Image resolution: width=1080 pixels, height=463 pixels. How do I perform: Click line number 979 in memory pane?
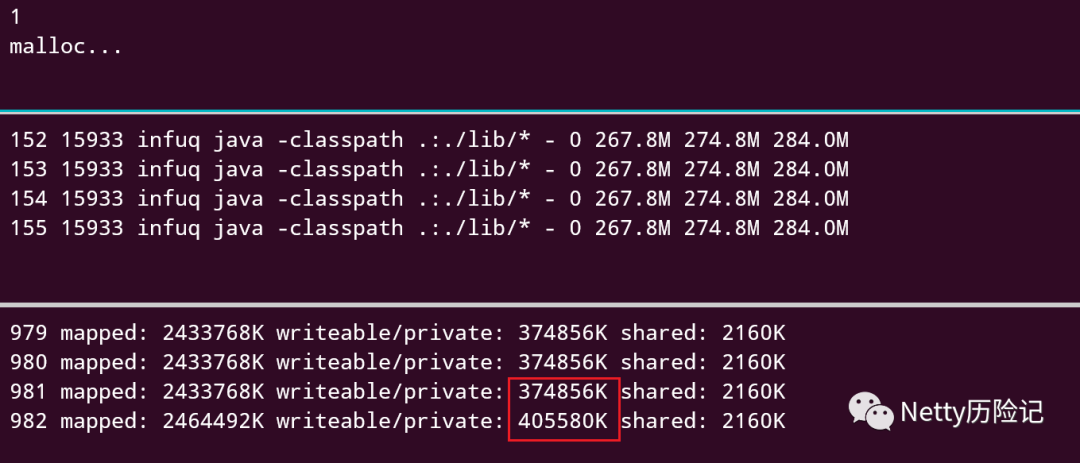click(x=28, y=333)
